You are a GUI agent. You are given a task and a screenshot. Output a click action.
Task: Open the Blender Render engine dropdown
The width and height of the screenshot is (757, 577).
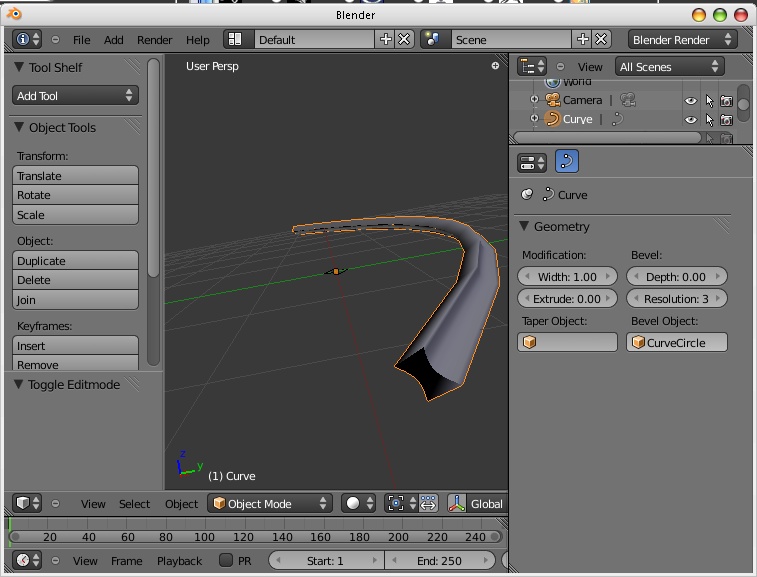pyautogui.click(x=682, y=39)
